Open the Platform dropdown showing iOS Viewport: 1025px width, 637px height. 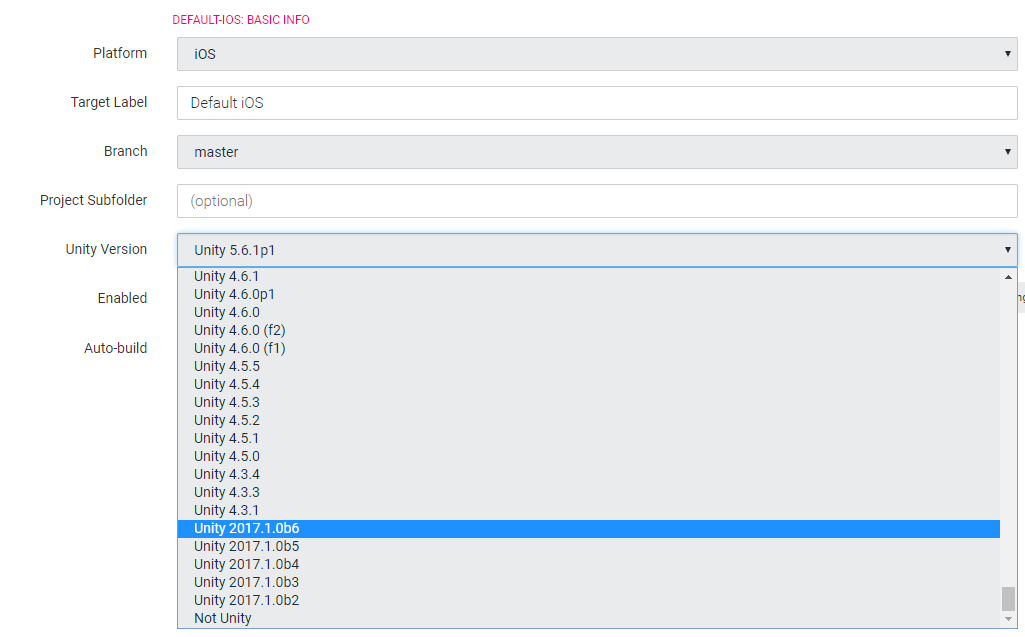point(597,54)
